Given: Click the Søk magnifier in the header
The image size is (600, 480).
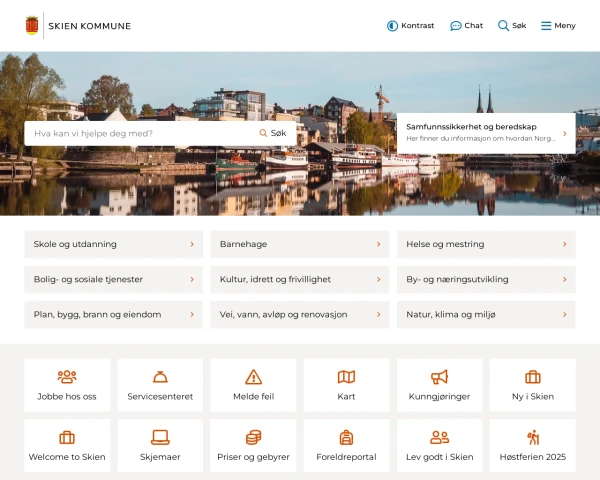Looking at the screenshot, I should (504, 26).
